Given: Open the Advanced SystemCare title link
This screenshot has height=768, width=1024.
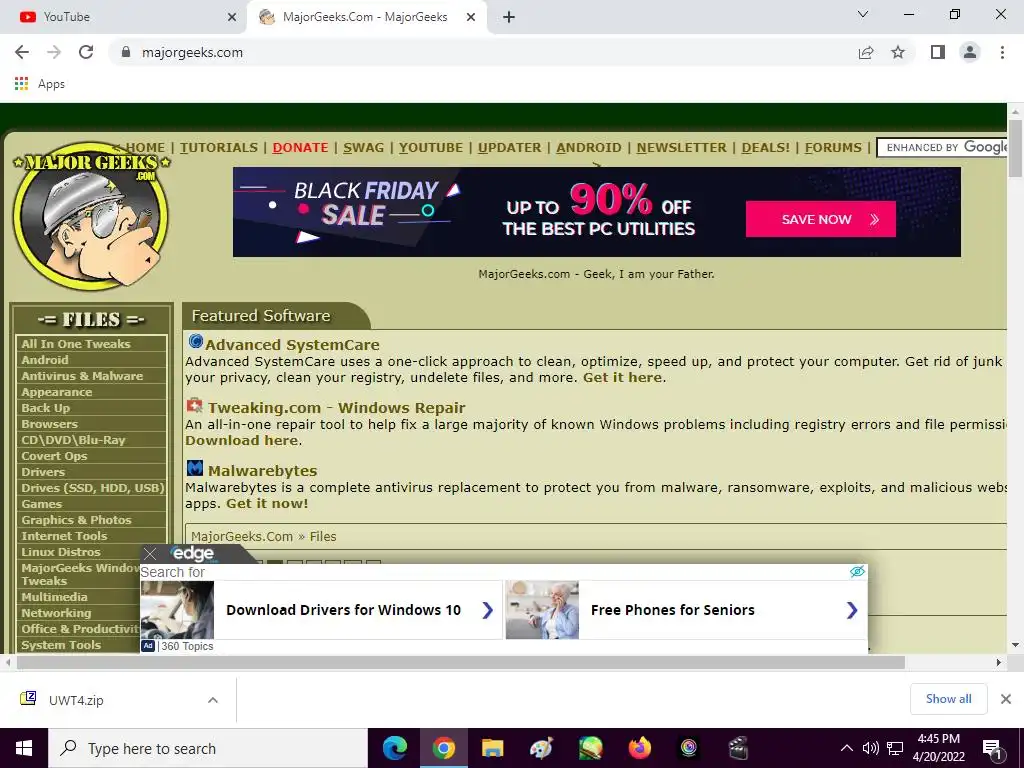Looking at the screenshot, I should (x=292, y=344).
